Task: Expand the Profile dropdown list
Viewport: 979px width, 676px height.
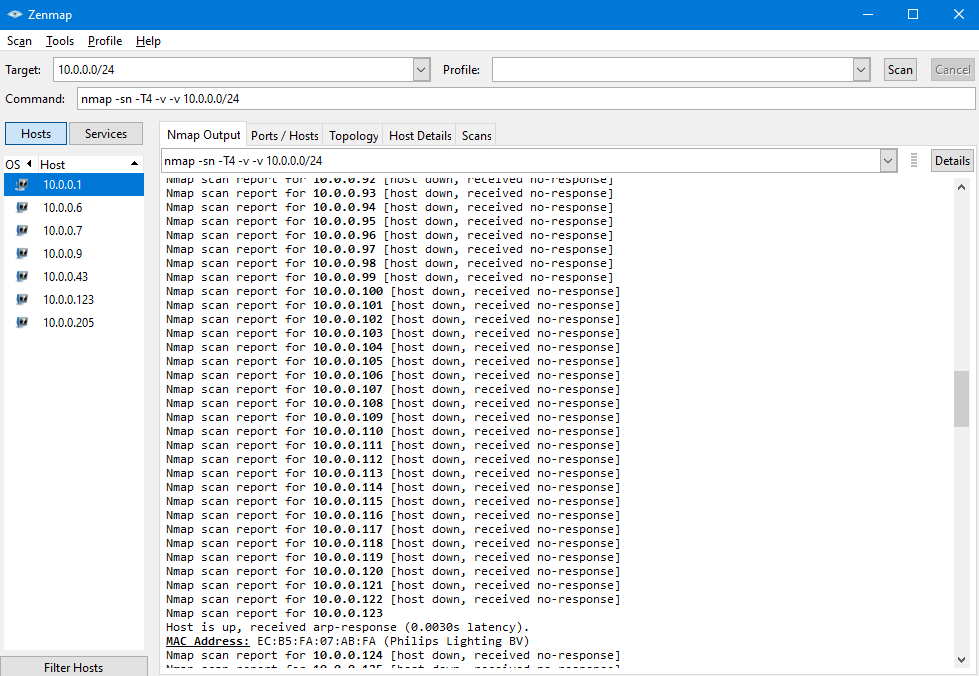Action: 861,70
